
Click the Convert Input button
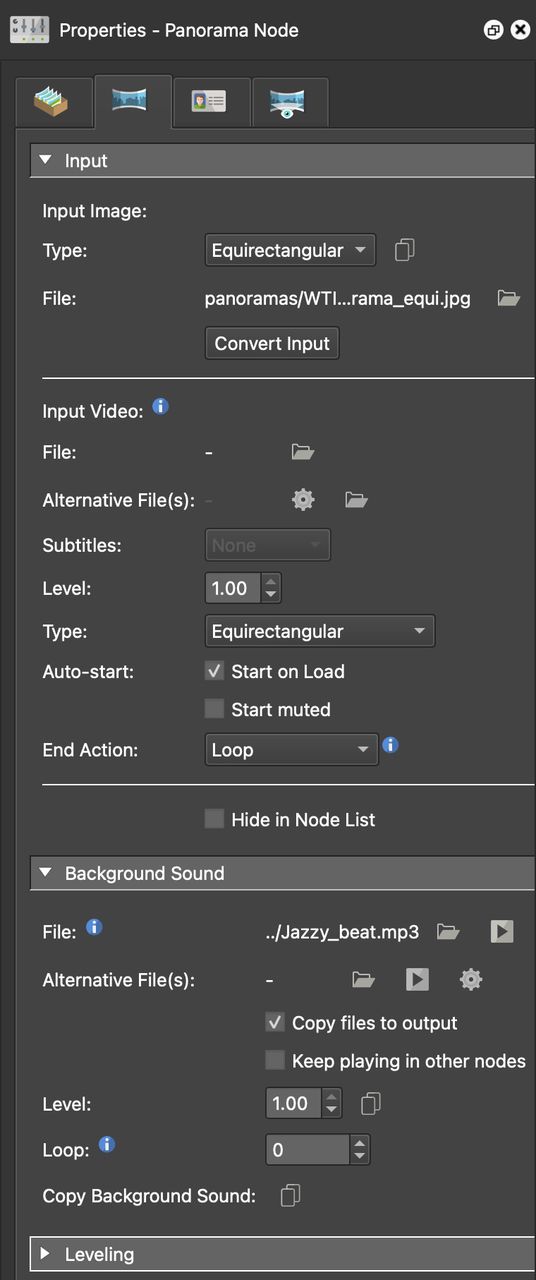click(x=272, y=343)
